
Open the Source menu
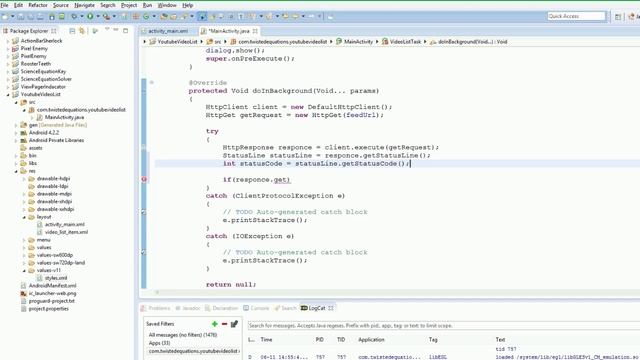61,5
